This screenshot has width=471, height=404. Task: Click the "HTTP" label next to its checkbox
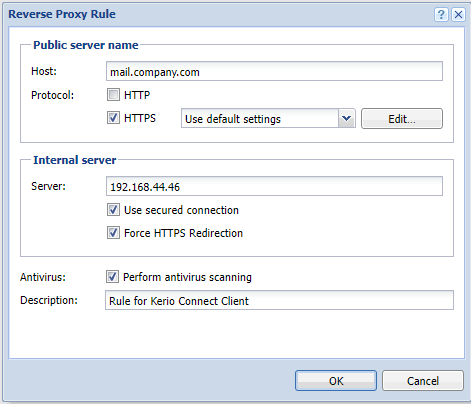tap(137, 95)
